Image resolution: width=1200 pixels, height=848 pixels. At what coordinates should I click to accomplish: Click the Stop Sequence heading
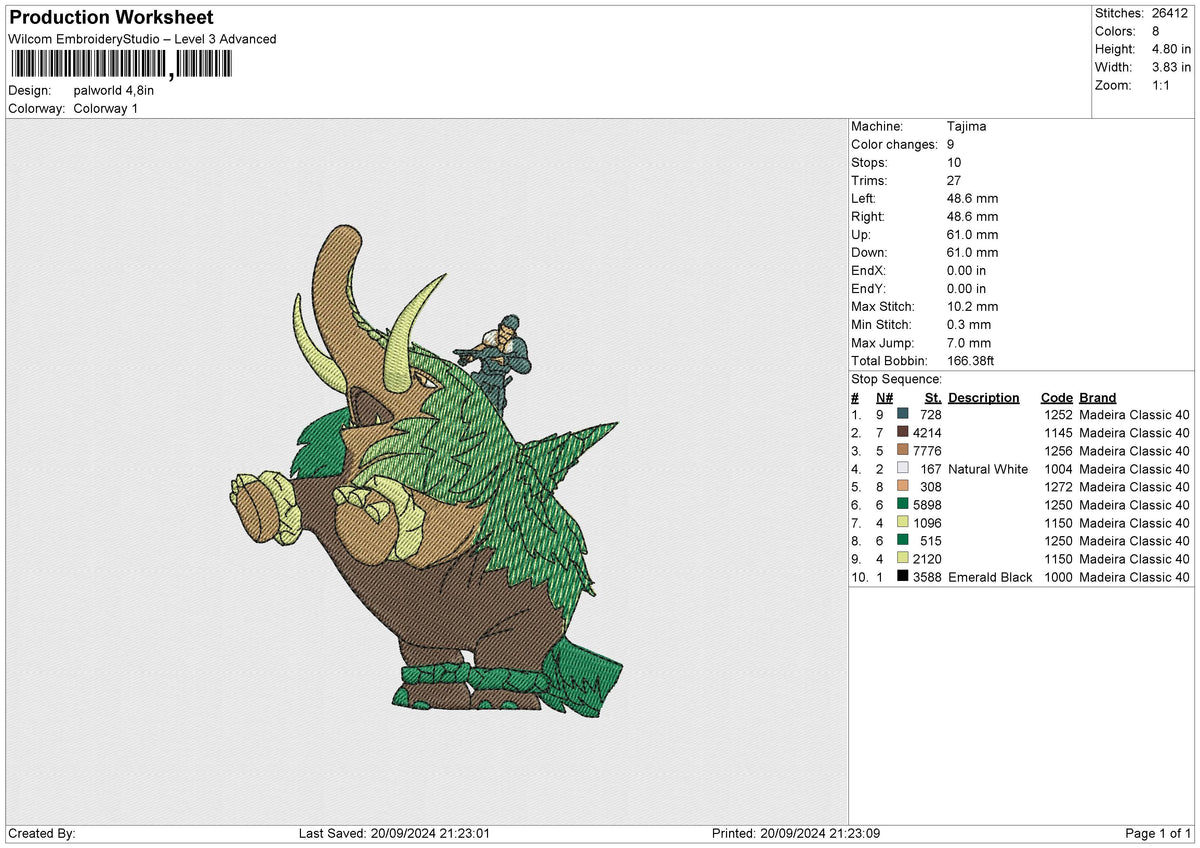[x=896, y=379]
